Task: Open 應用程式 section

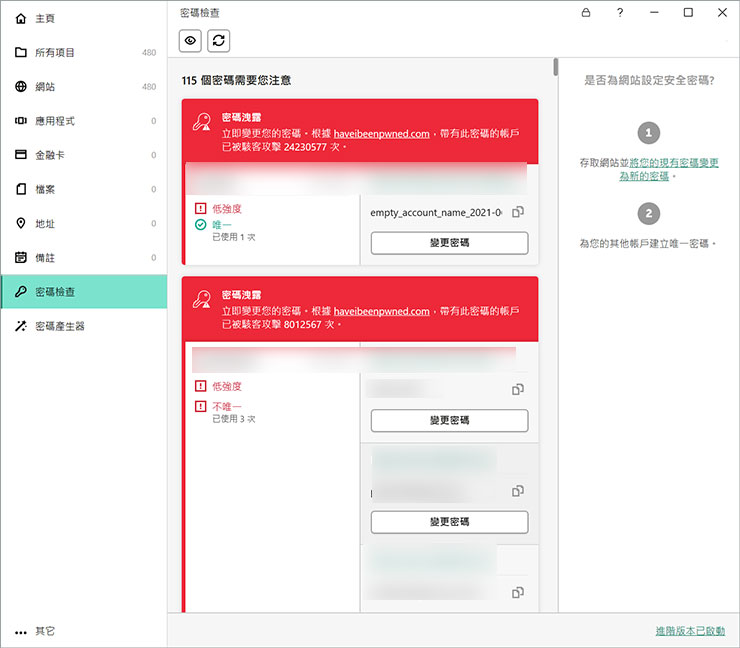Action: (84, 121)
